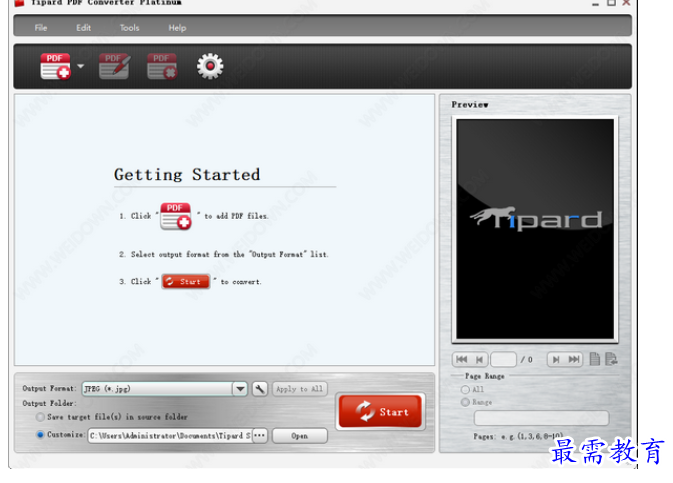Click the Remove PDF toolbar icon
This screenshot has height=483, width=673.
tap(162, 66)
